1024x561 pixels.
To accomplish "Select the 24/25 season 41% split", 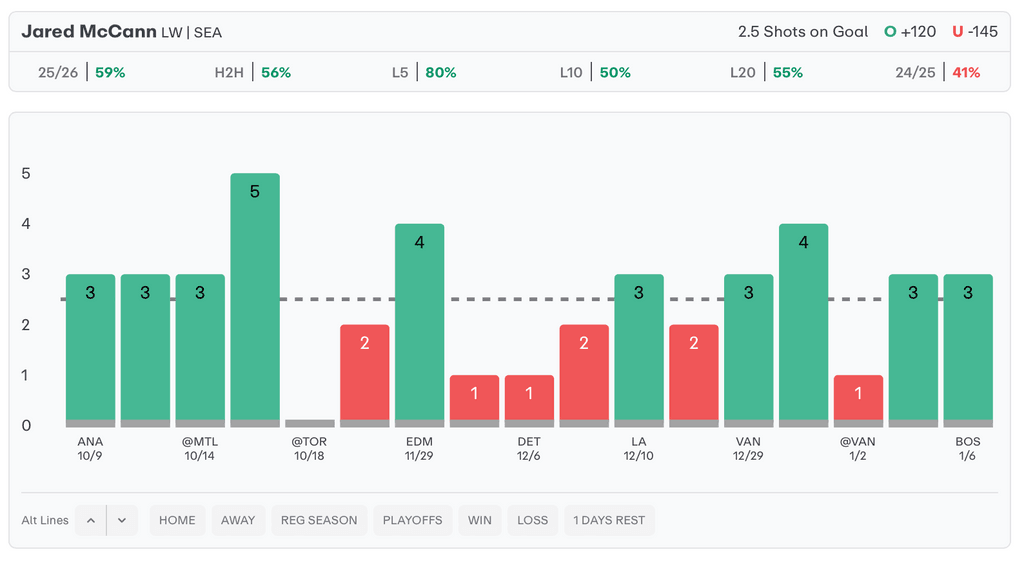I will point(938,73).
